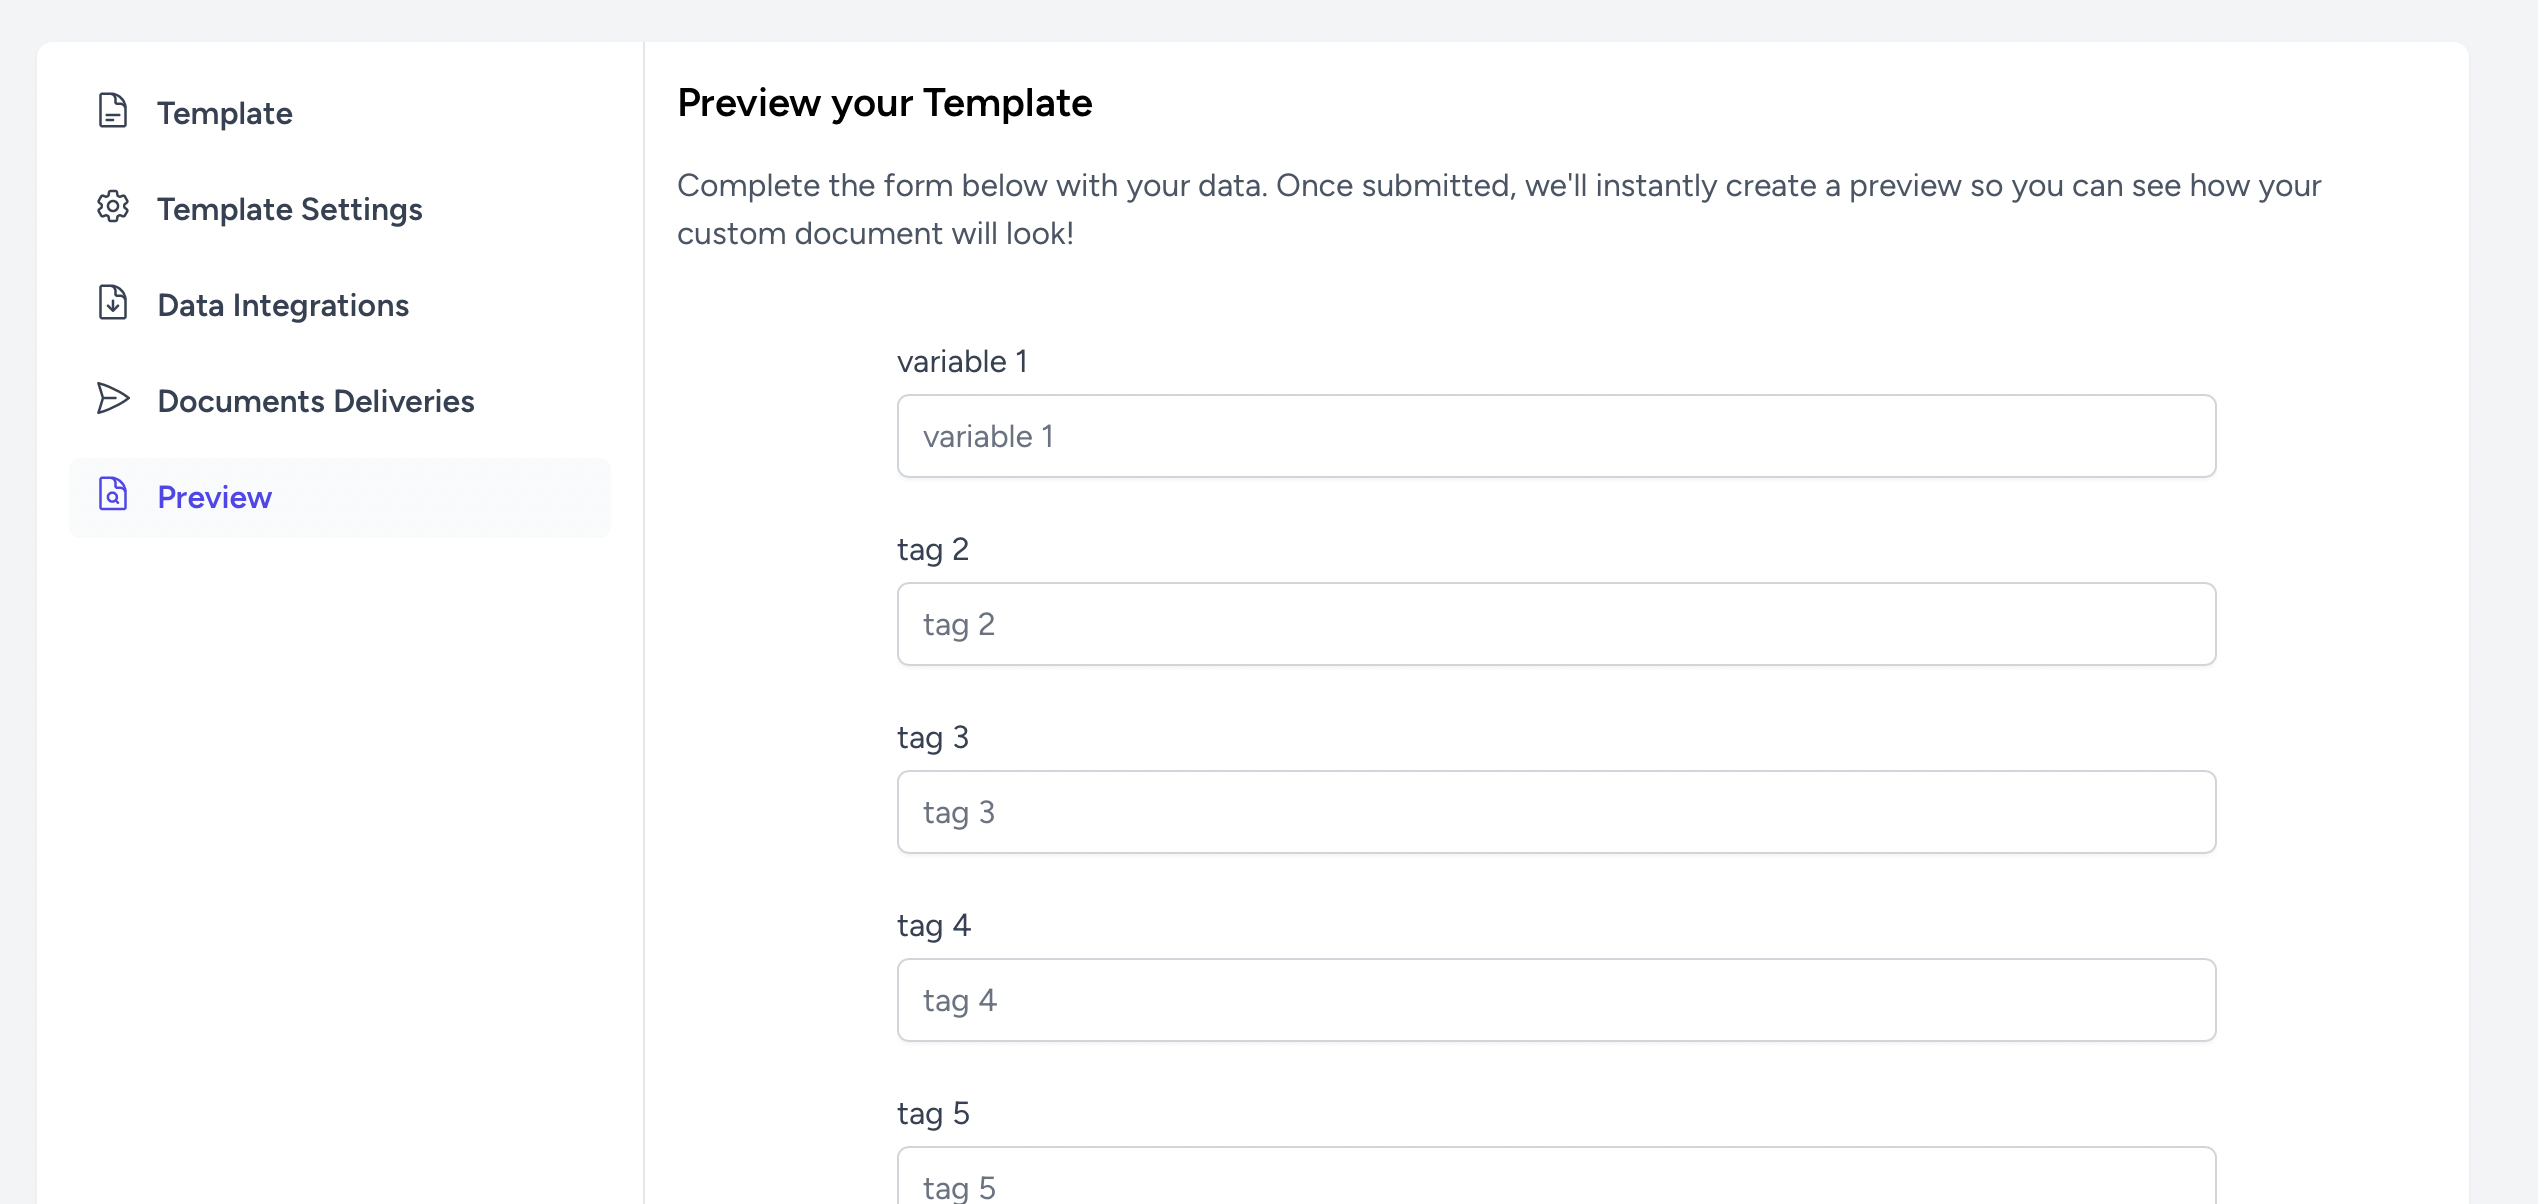Image resolution: width=2538 pixels, height=1204 pixels.
Task: Click the "tag 5" label above its field
Action: [x=933, y=1113]
